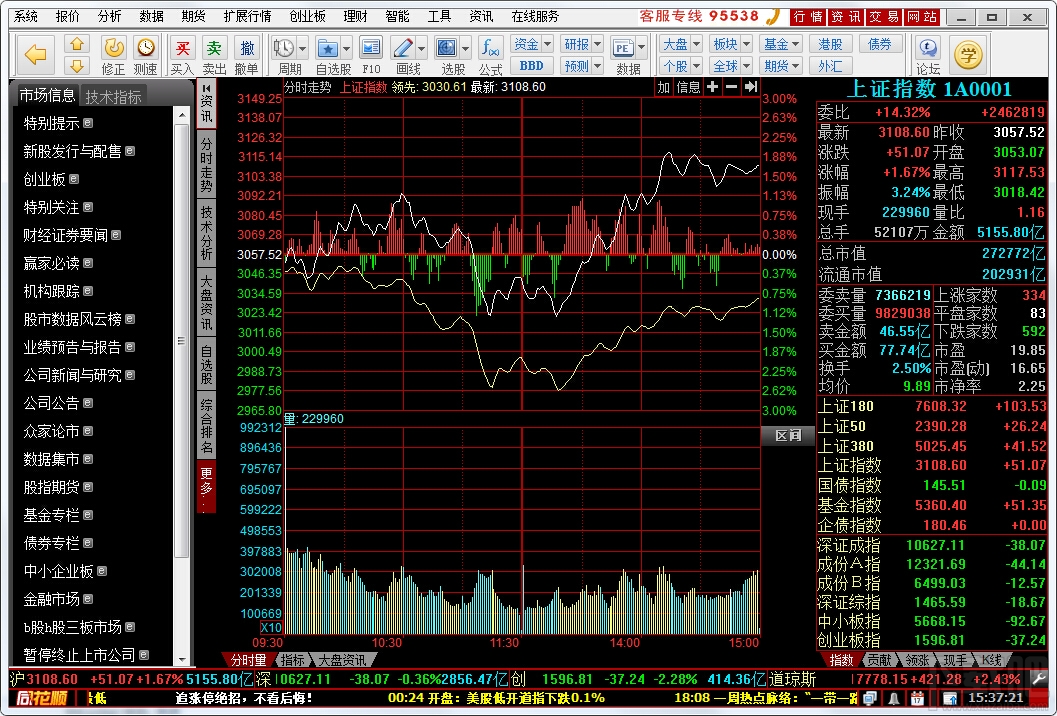
Task: Open the 论坛 forum
Action: pyautogui.click(x=928, y=55)
